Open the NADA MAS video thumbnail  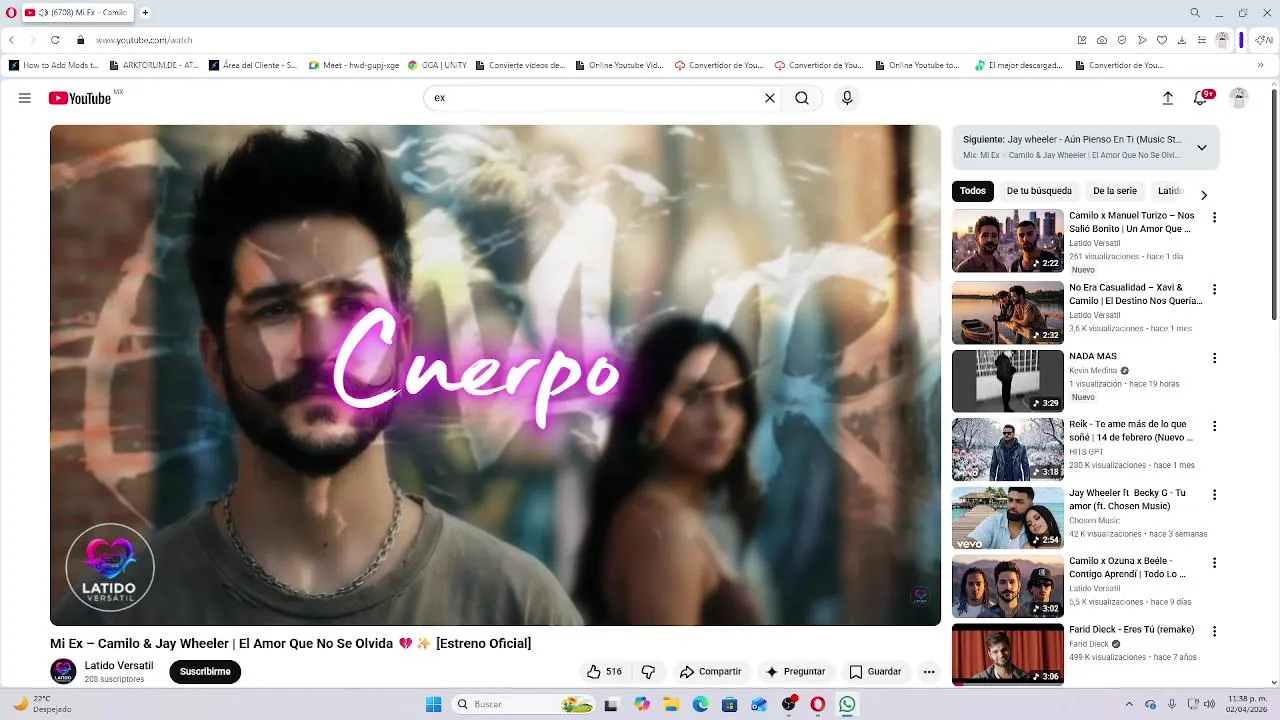1008,381
